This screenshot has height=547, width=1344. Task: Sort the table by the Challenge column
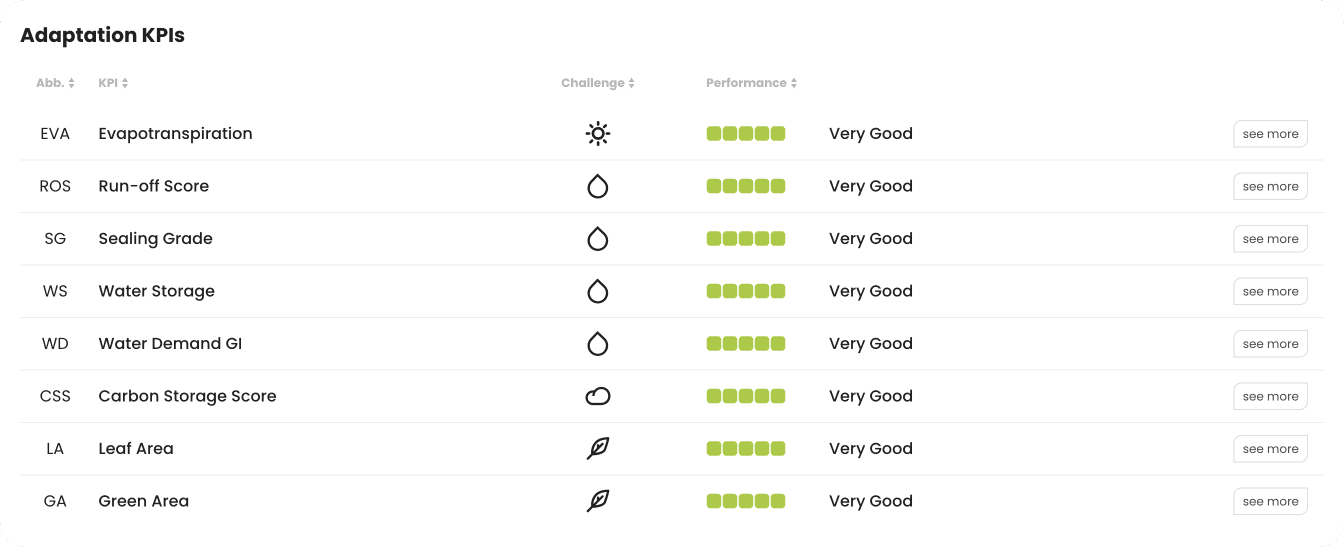point(598,83)
